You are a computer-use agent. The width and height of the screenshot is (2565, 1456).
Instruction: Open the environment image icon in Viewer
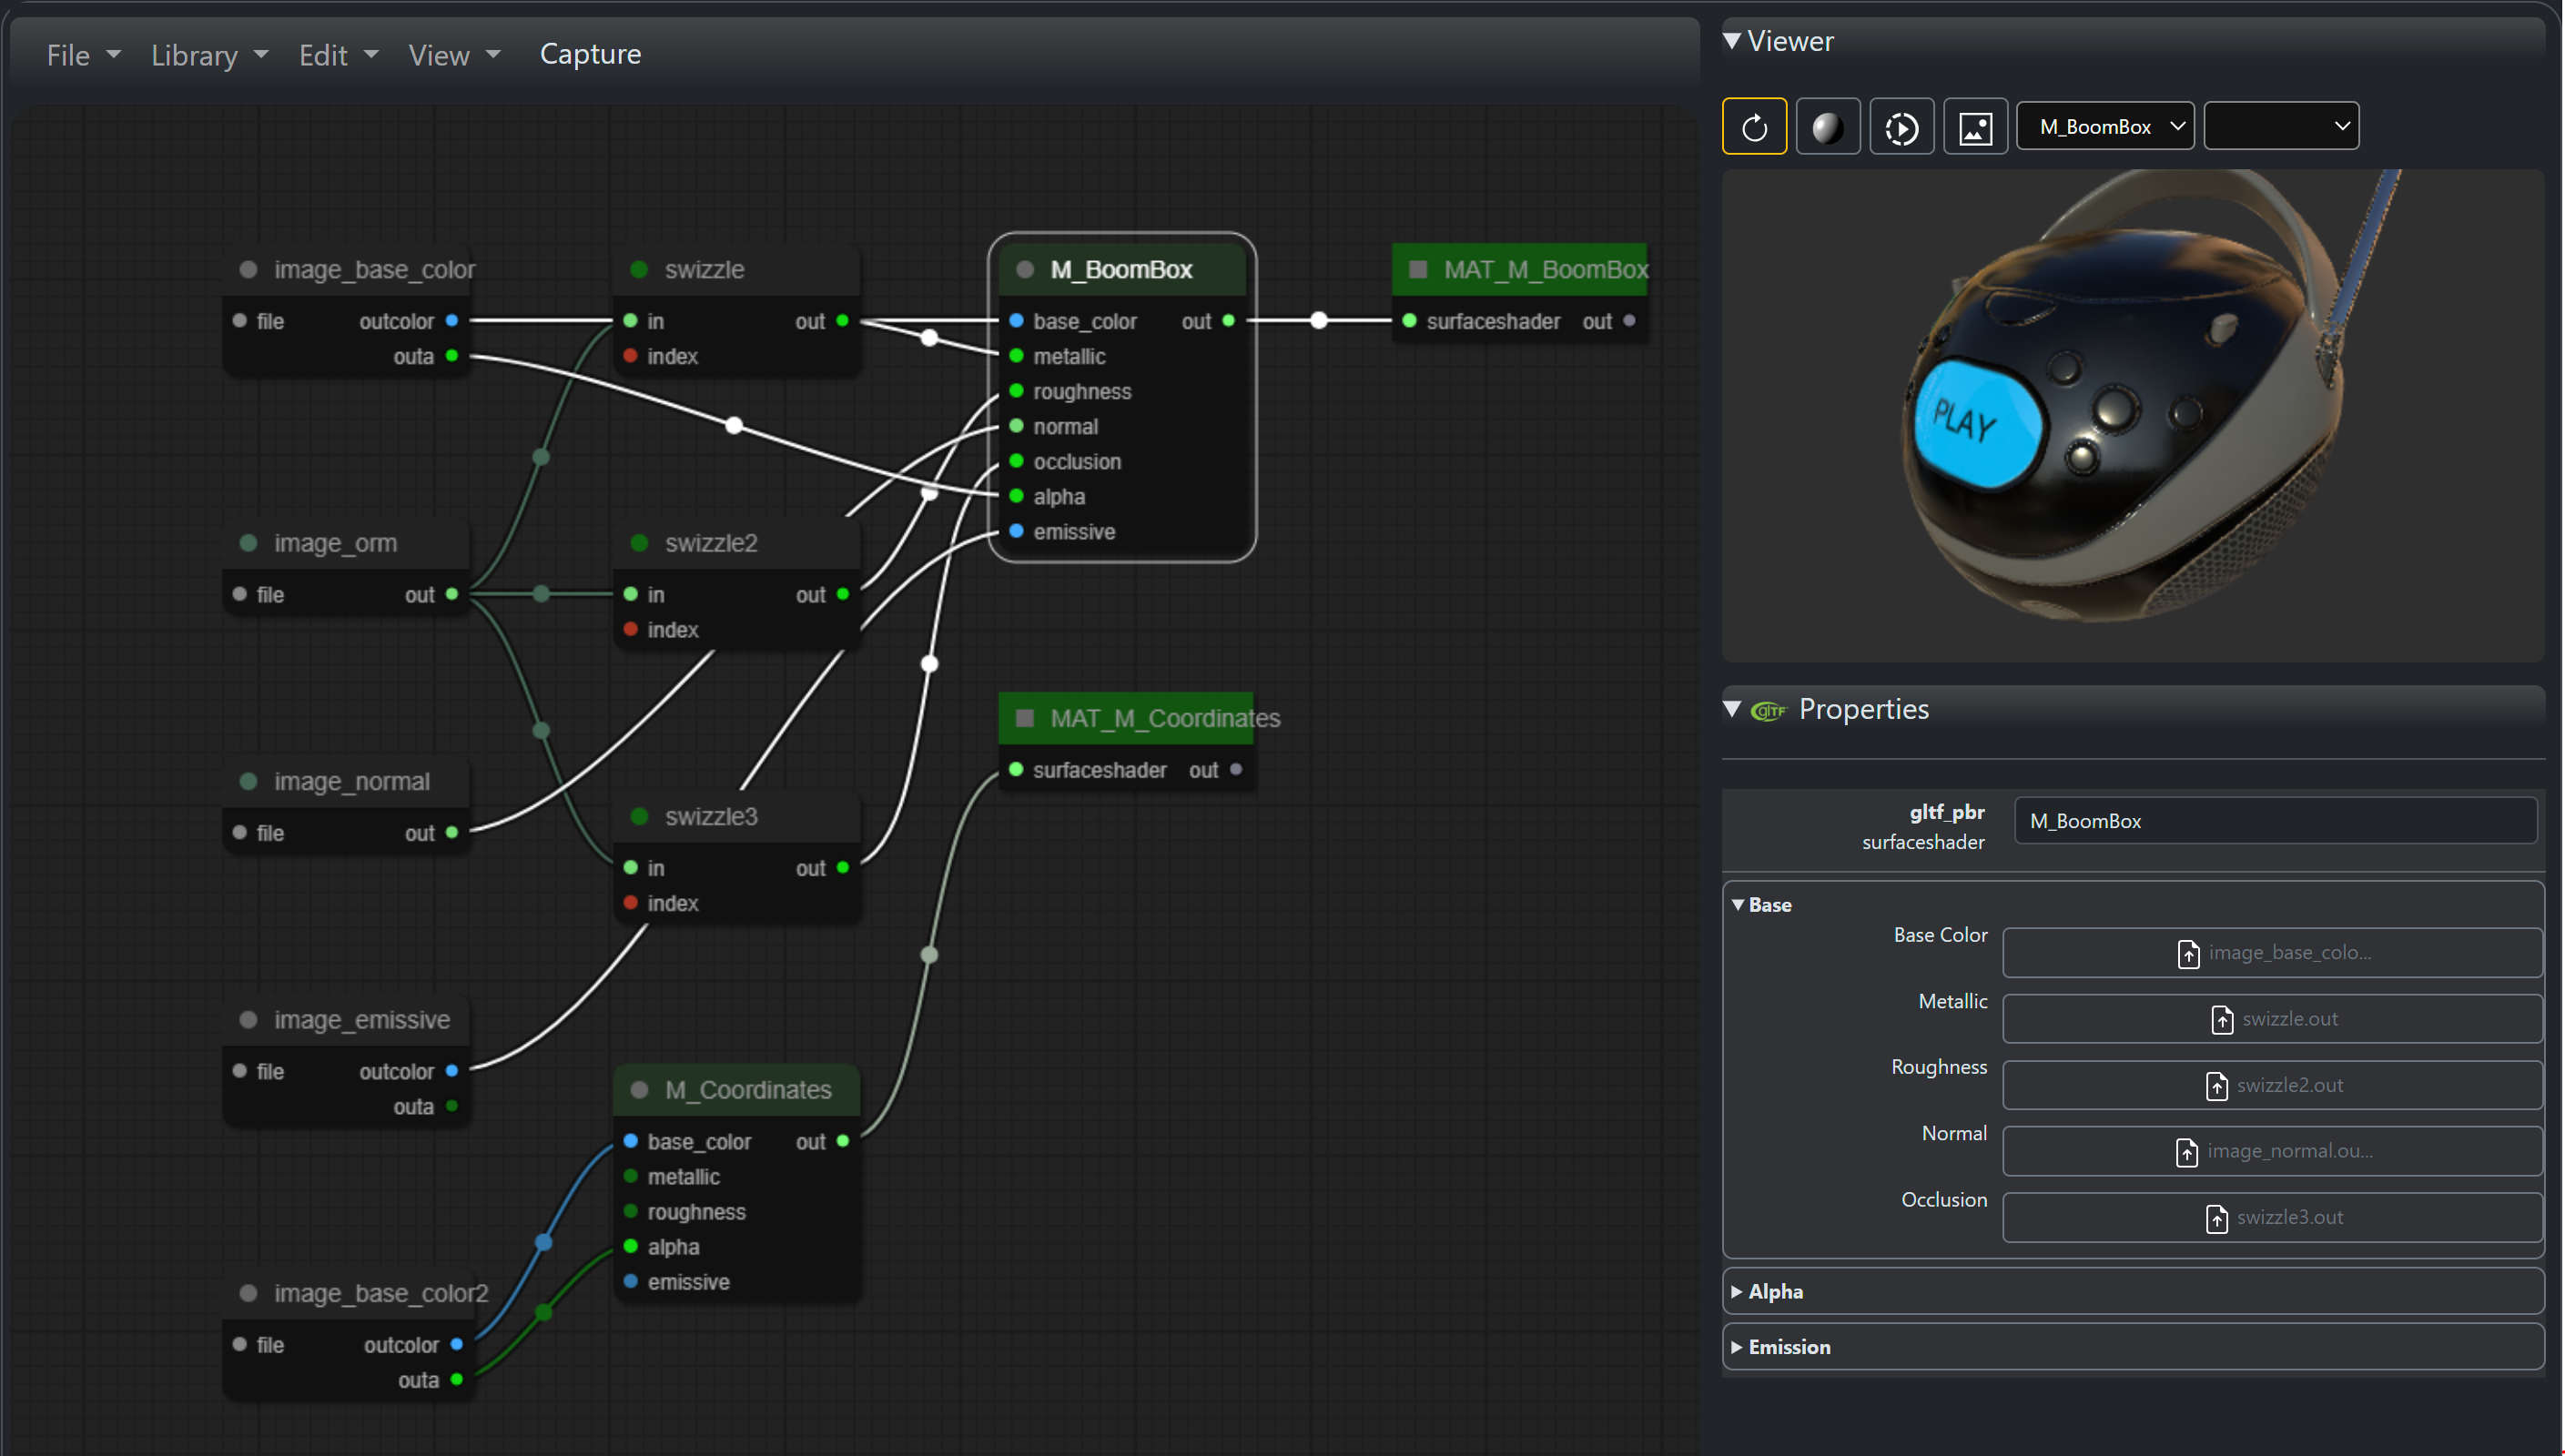click(x=1976, y=126)
